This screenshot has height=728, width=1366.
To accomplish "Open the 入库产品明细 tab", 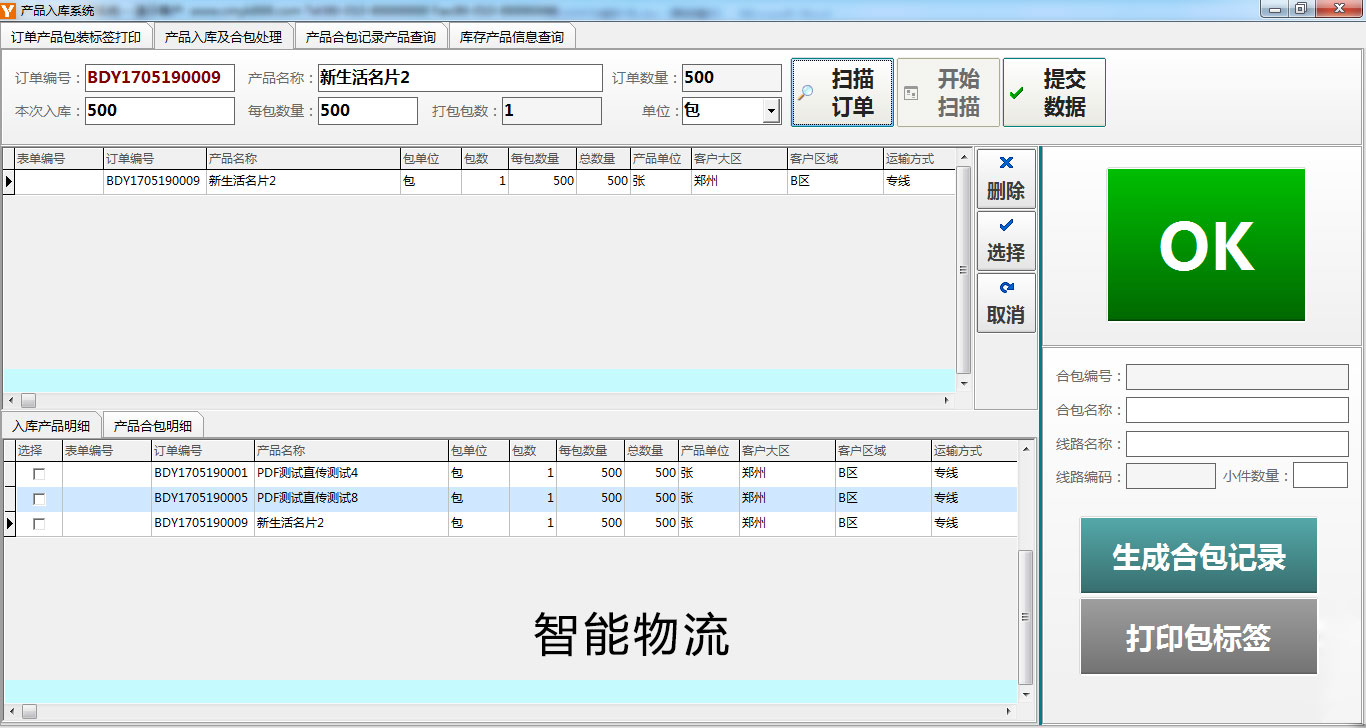I will pyautogui.click(x=51, y=426).
